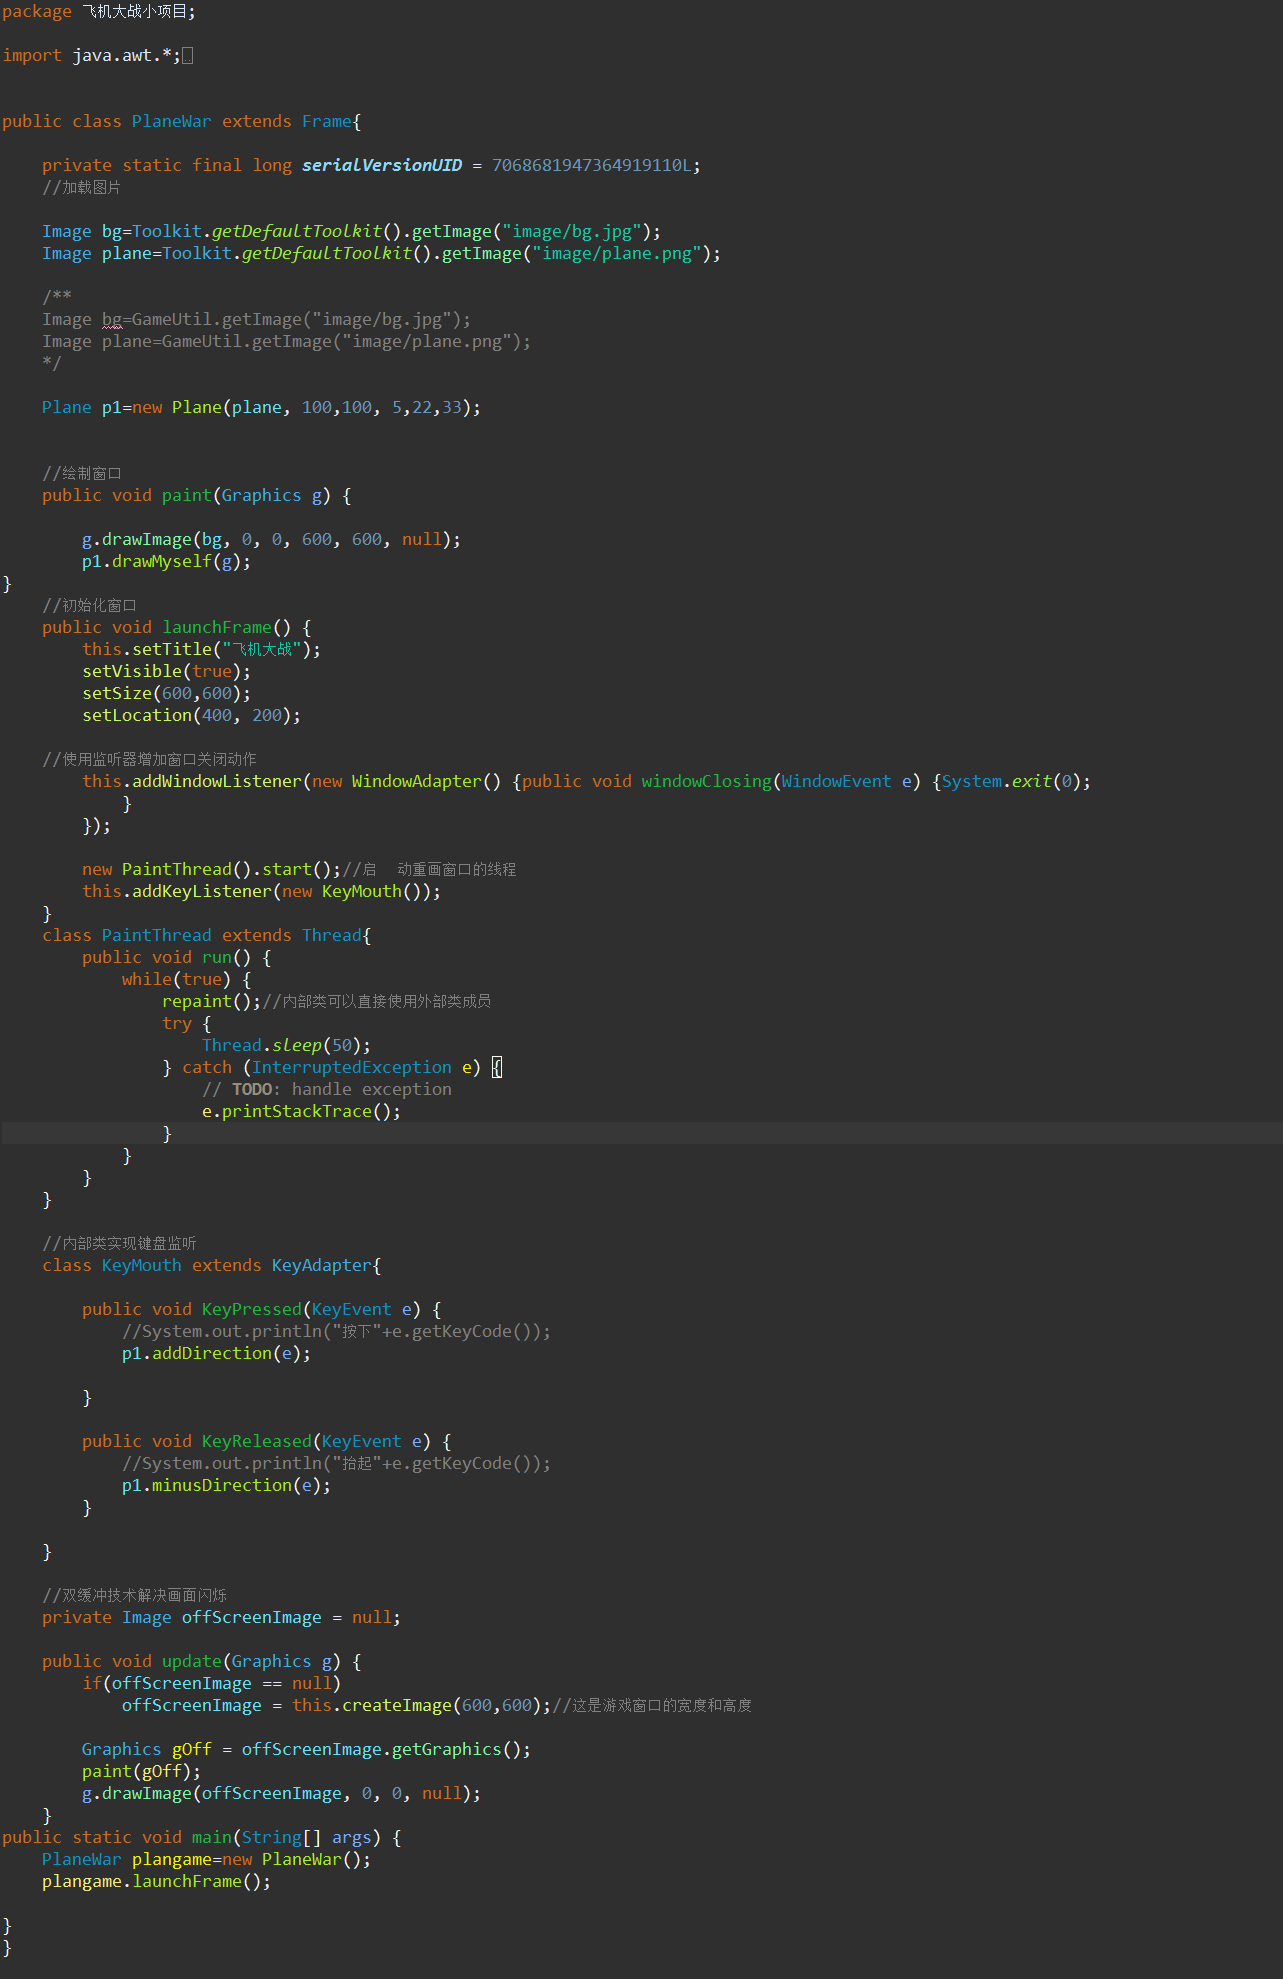This screenshot has height=1979, width=1283.
Task: Click the boxed opening brace after catch clause
Action: (x=497, y=1068)
